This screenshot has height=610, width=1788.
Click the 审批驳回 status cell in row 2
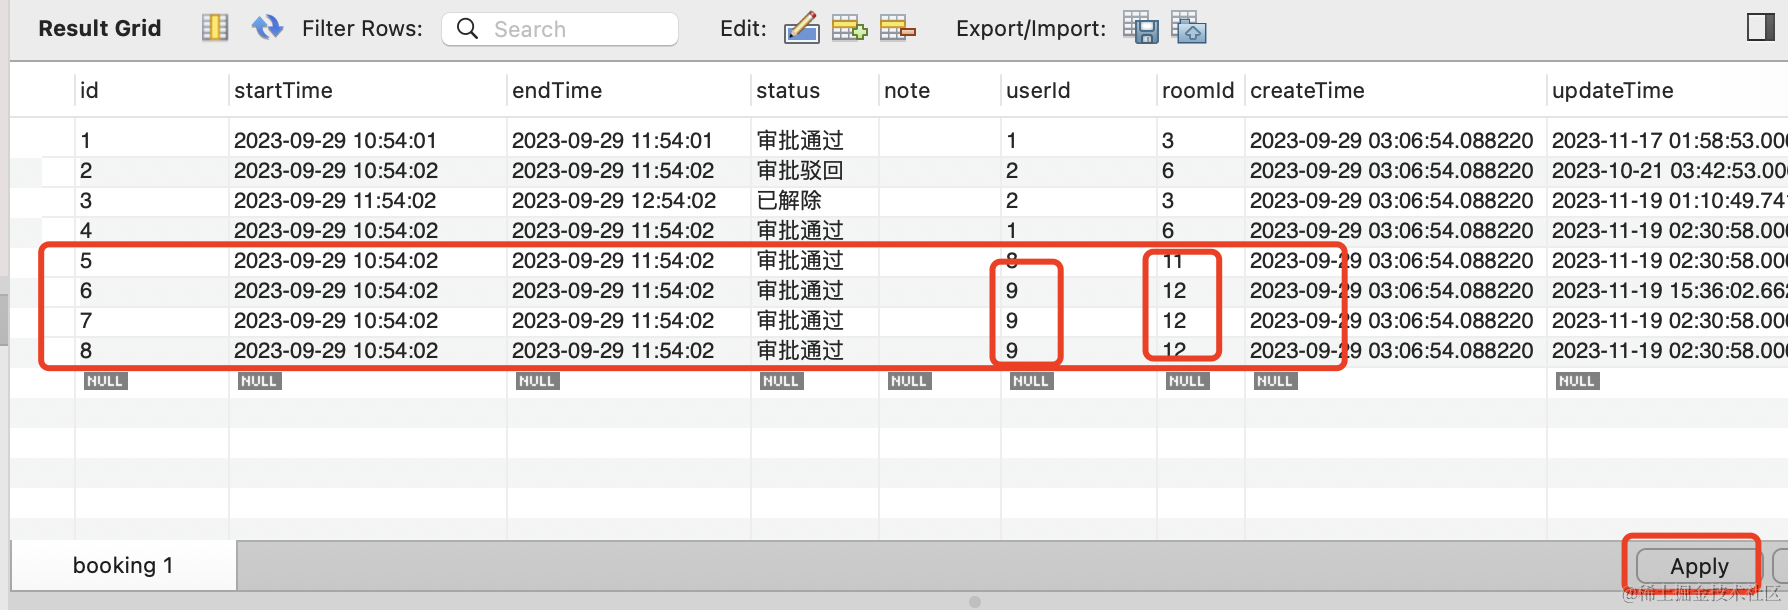point(800,171)
